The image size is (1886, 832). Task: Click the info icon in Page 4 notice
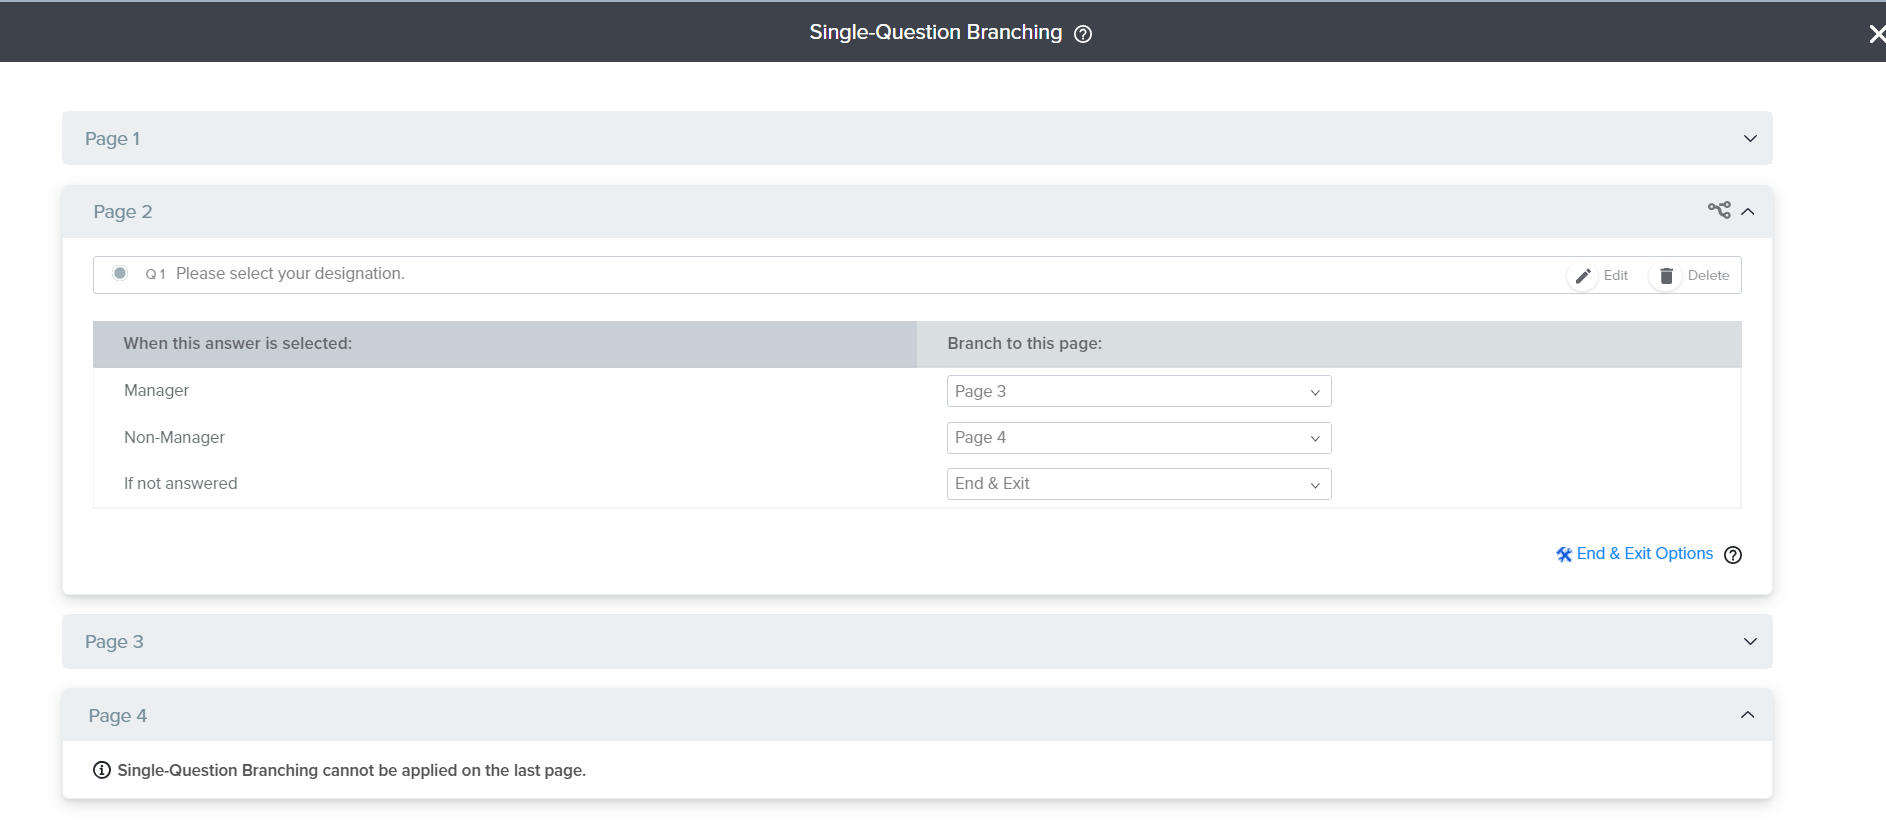[x=102, y=770]
